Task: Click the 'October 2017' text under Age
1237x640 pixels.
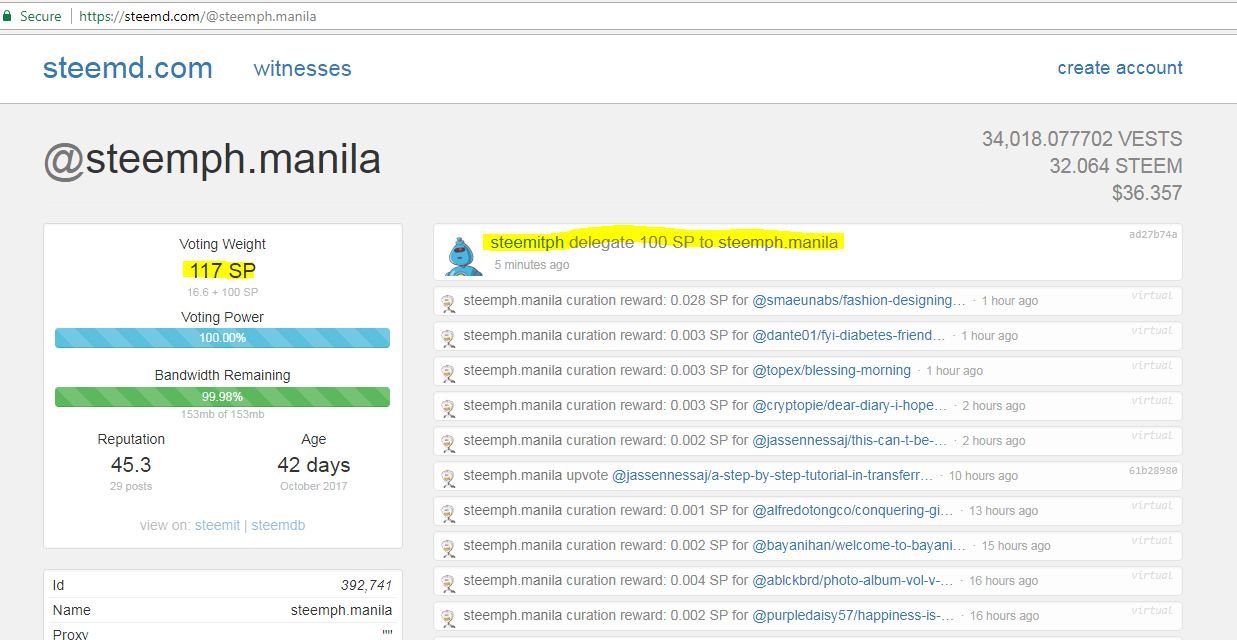Action: tap(314, 486)
